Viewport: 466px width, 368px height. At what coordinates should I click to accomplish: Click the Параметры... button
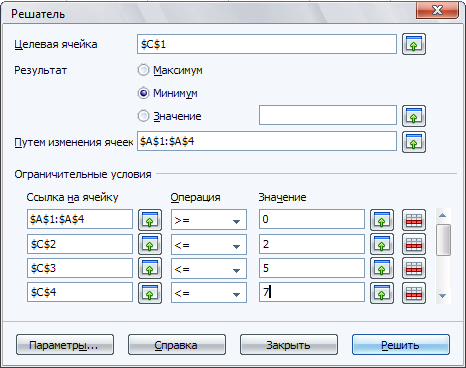(65, 345)
